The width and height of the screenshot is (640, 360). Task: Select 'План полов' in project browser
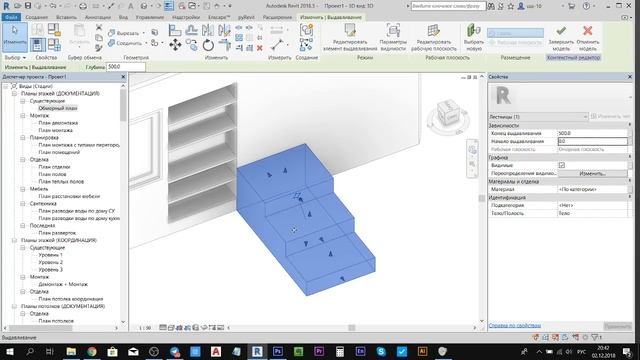coord(52,174)
